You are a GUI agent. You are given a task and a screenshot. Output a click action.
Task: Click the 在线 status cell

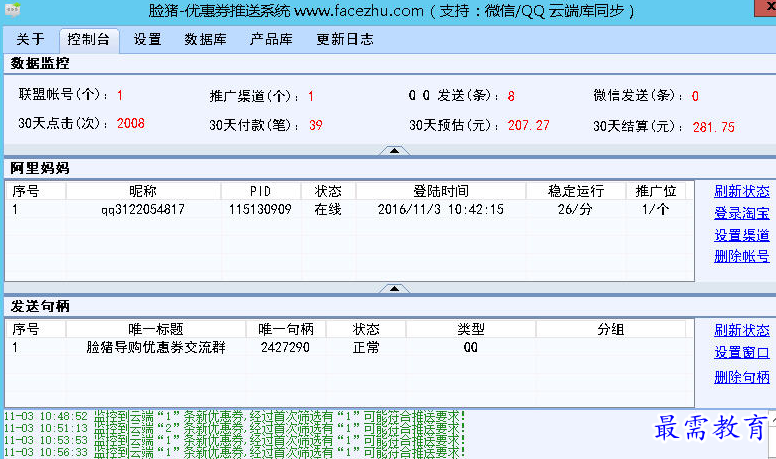[328, 209]
